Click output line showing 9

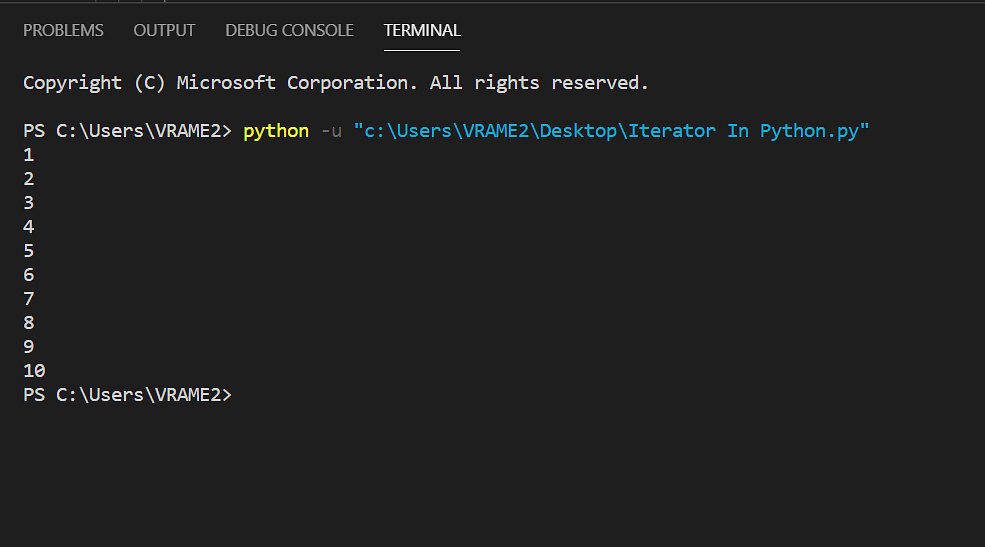tap(28, 347)
